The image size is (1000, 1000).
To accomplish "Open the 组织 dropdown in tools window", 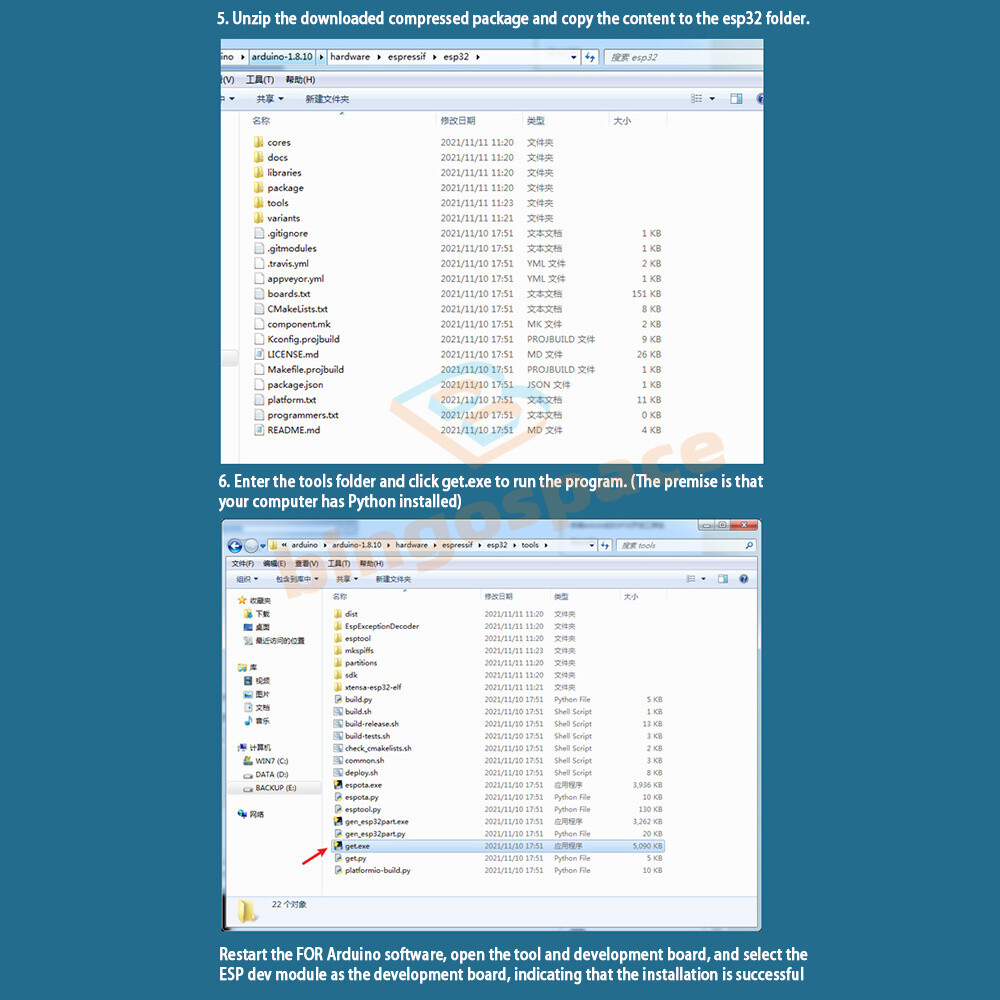I will [247, 579].
